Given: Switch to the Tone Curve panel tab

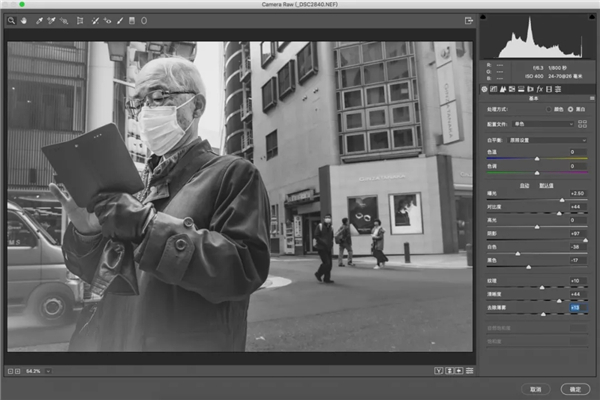Looking at the screenshot, I should (x=494, y=90).
